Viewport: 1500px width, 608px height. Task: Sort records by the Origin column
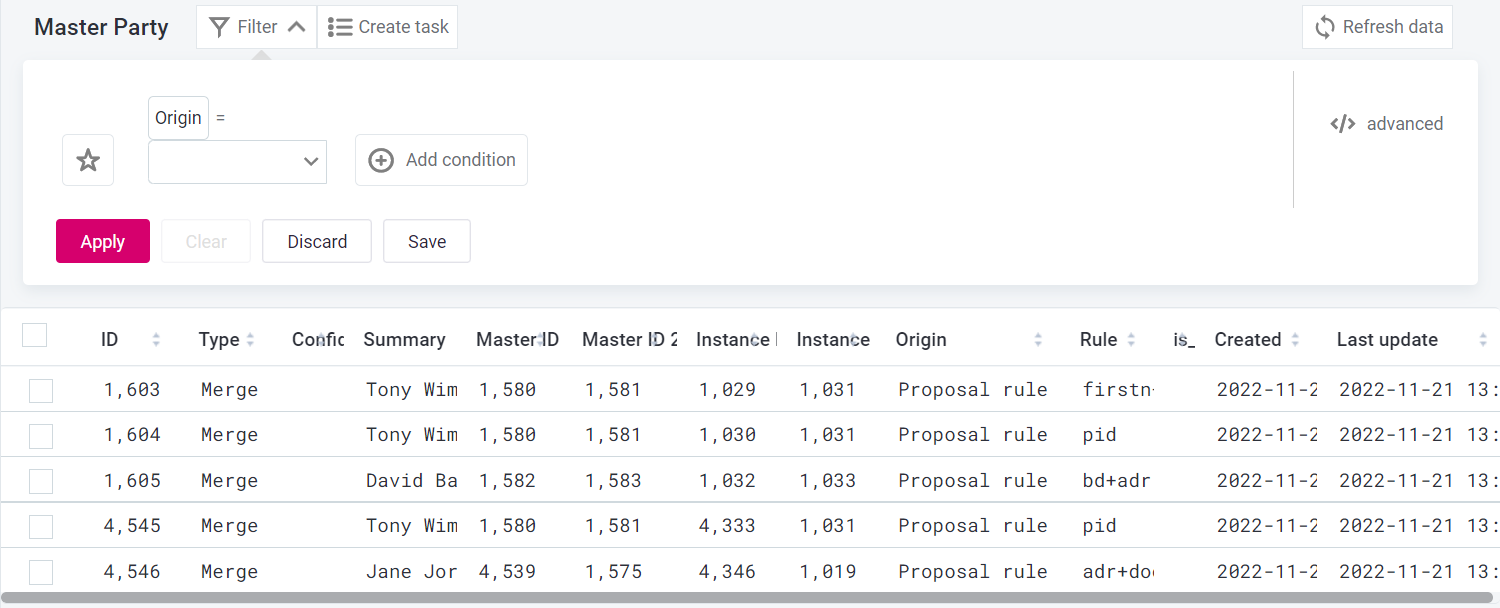(1040, 340)
